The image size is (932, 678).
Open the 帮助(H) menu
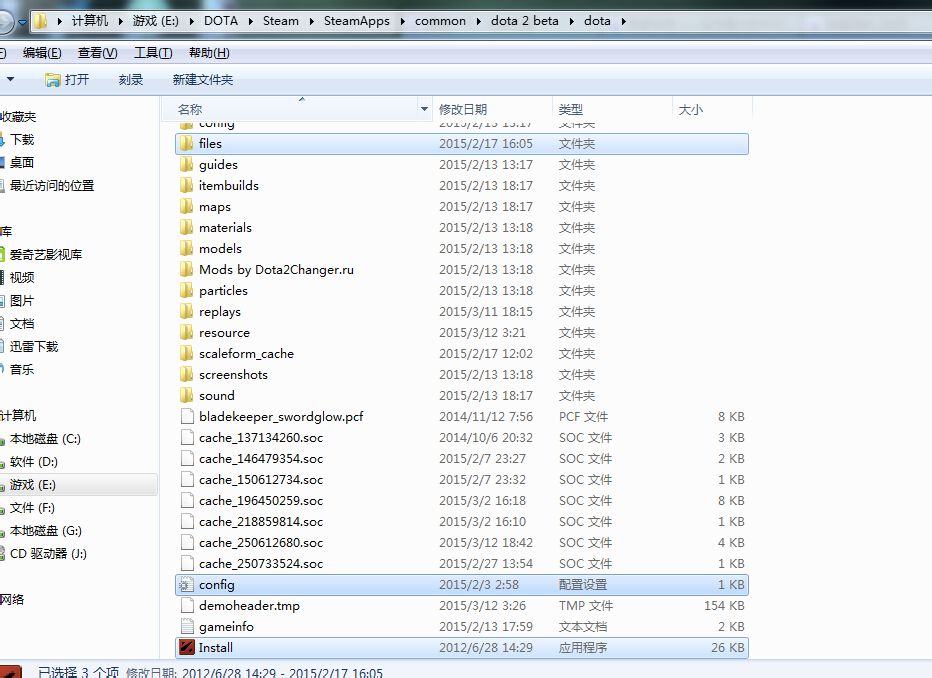(209, 53)
